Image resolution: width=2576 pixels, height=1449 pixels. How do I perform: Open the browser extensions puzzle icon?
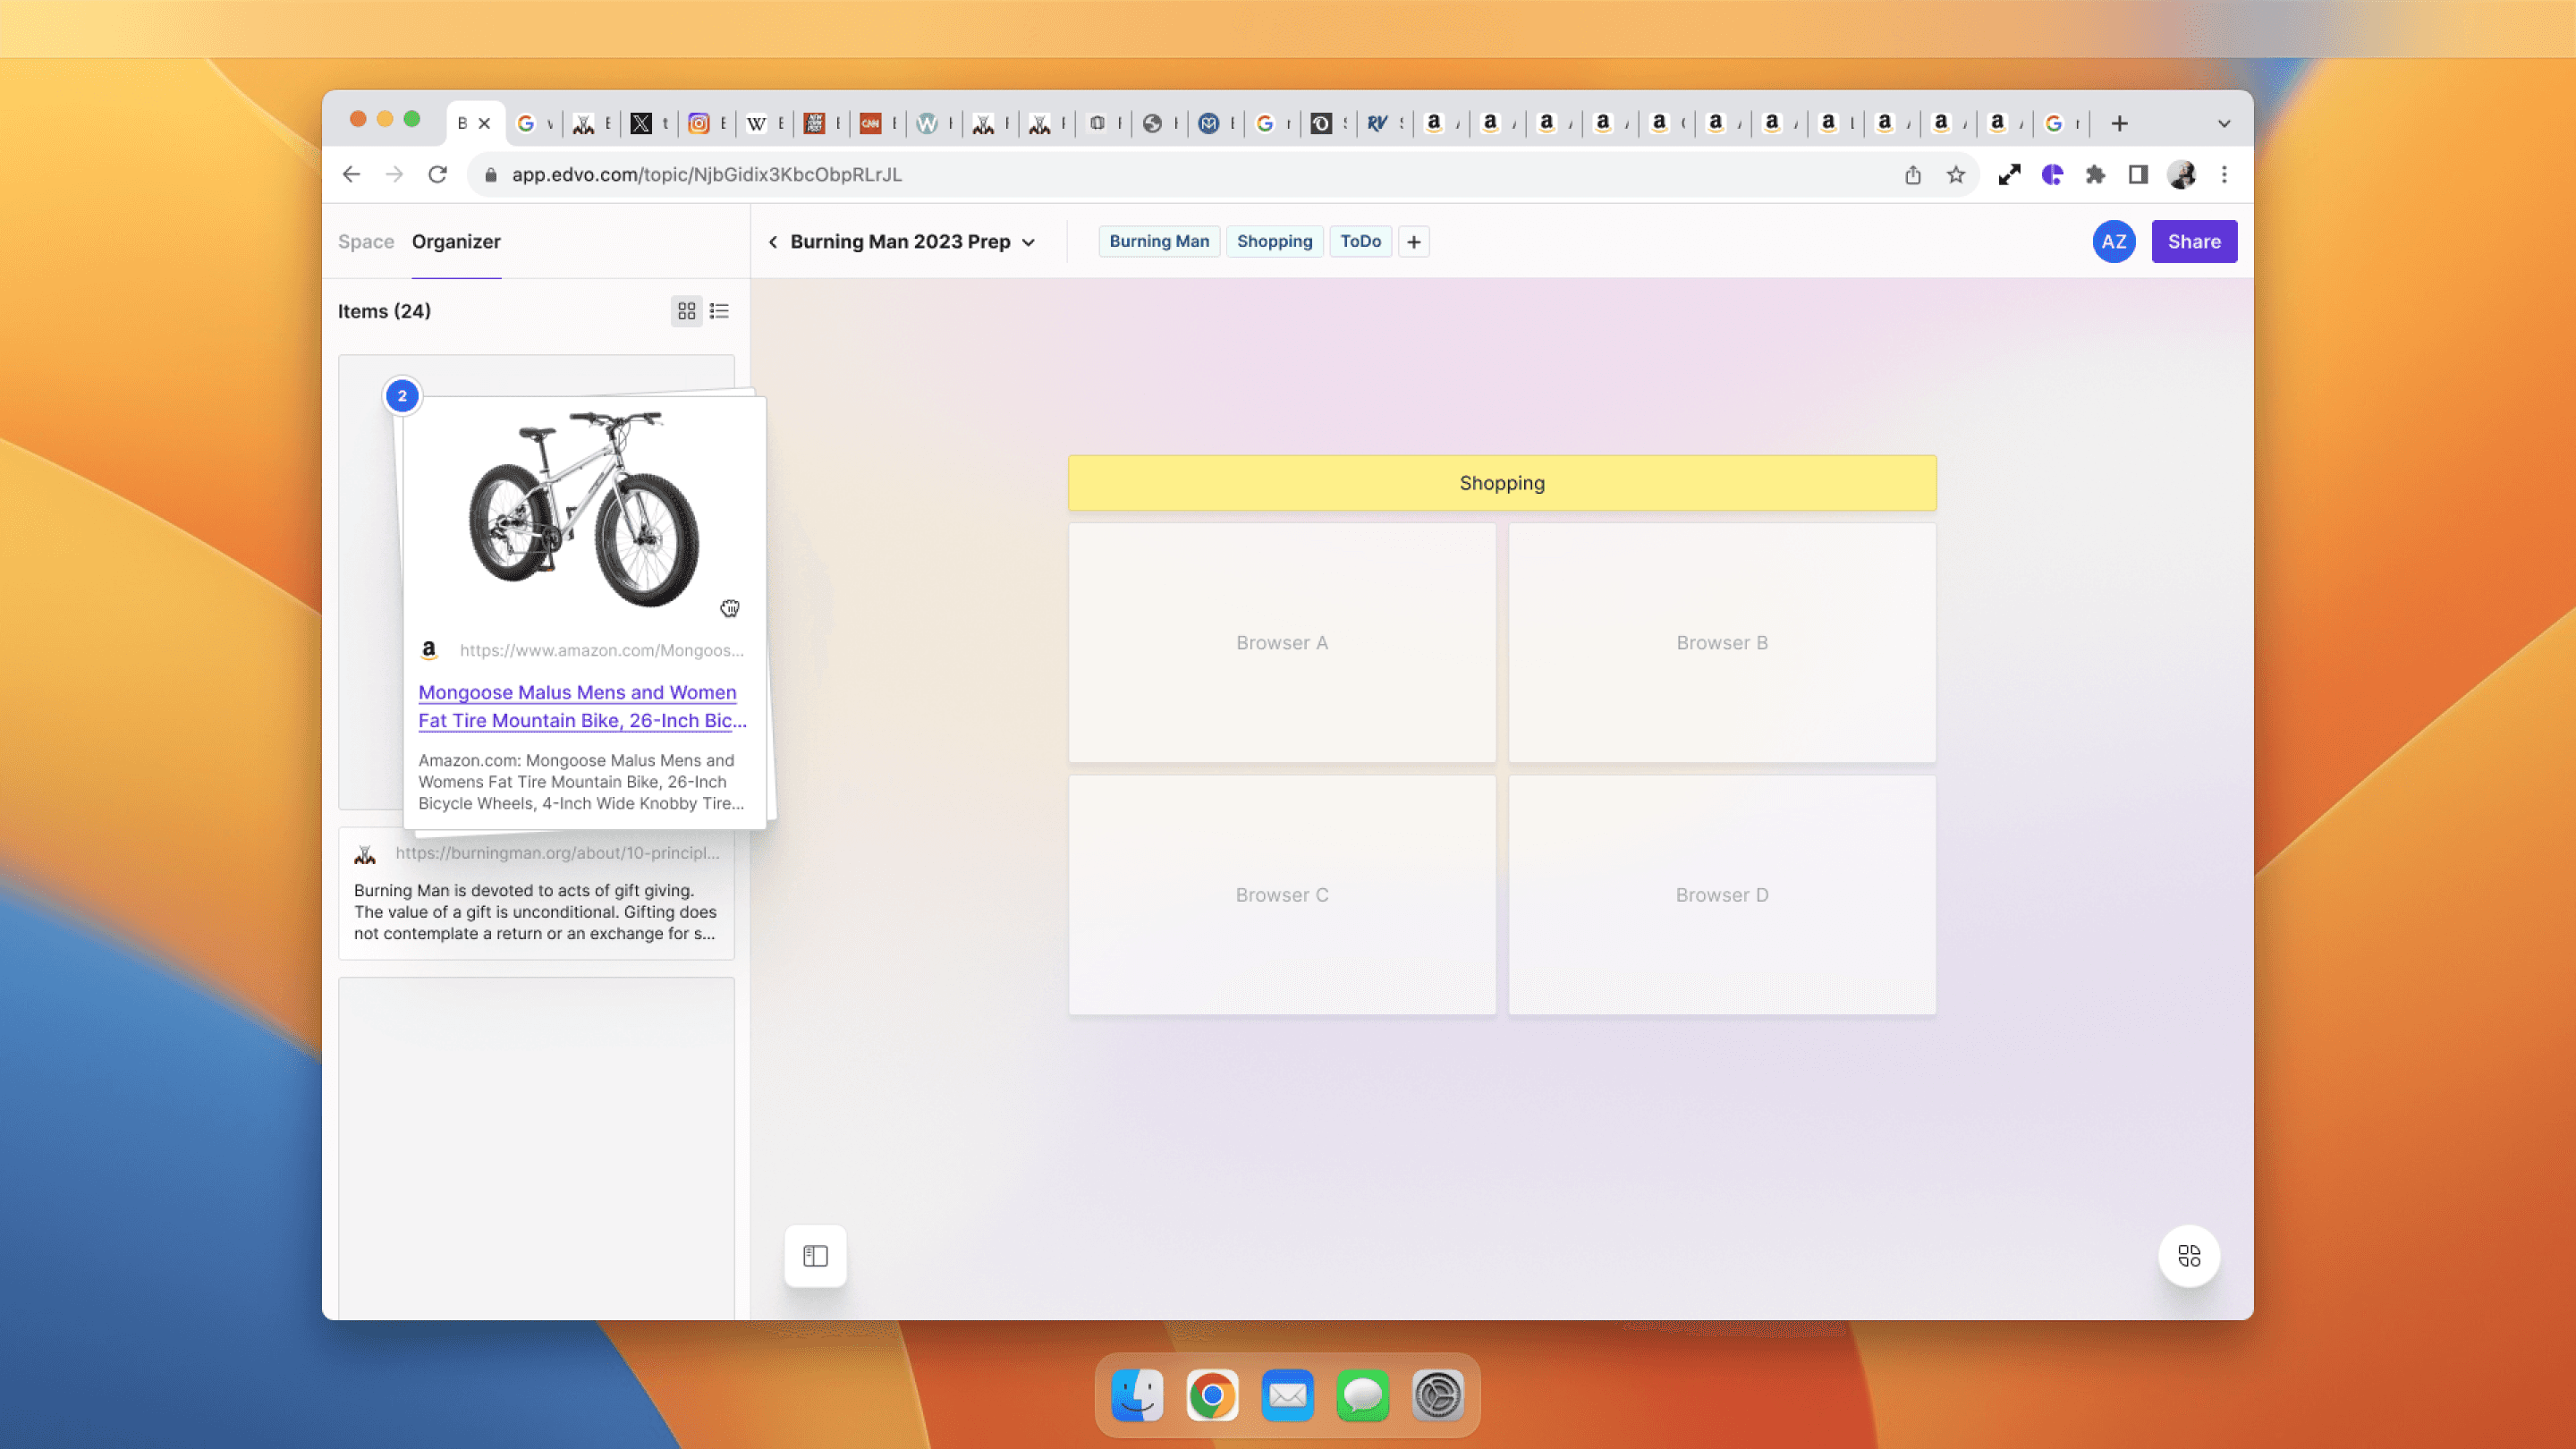(x=2095, y=175)
